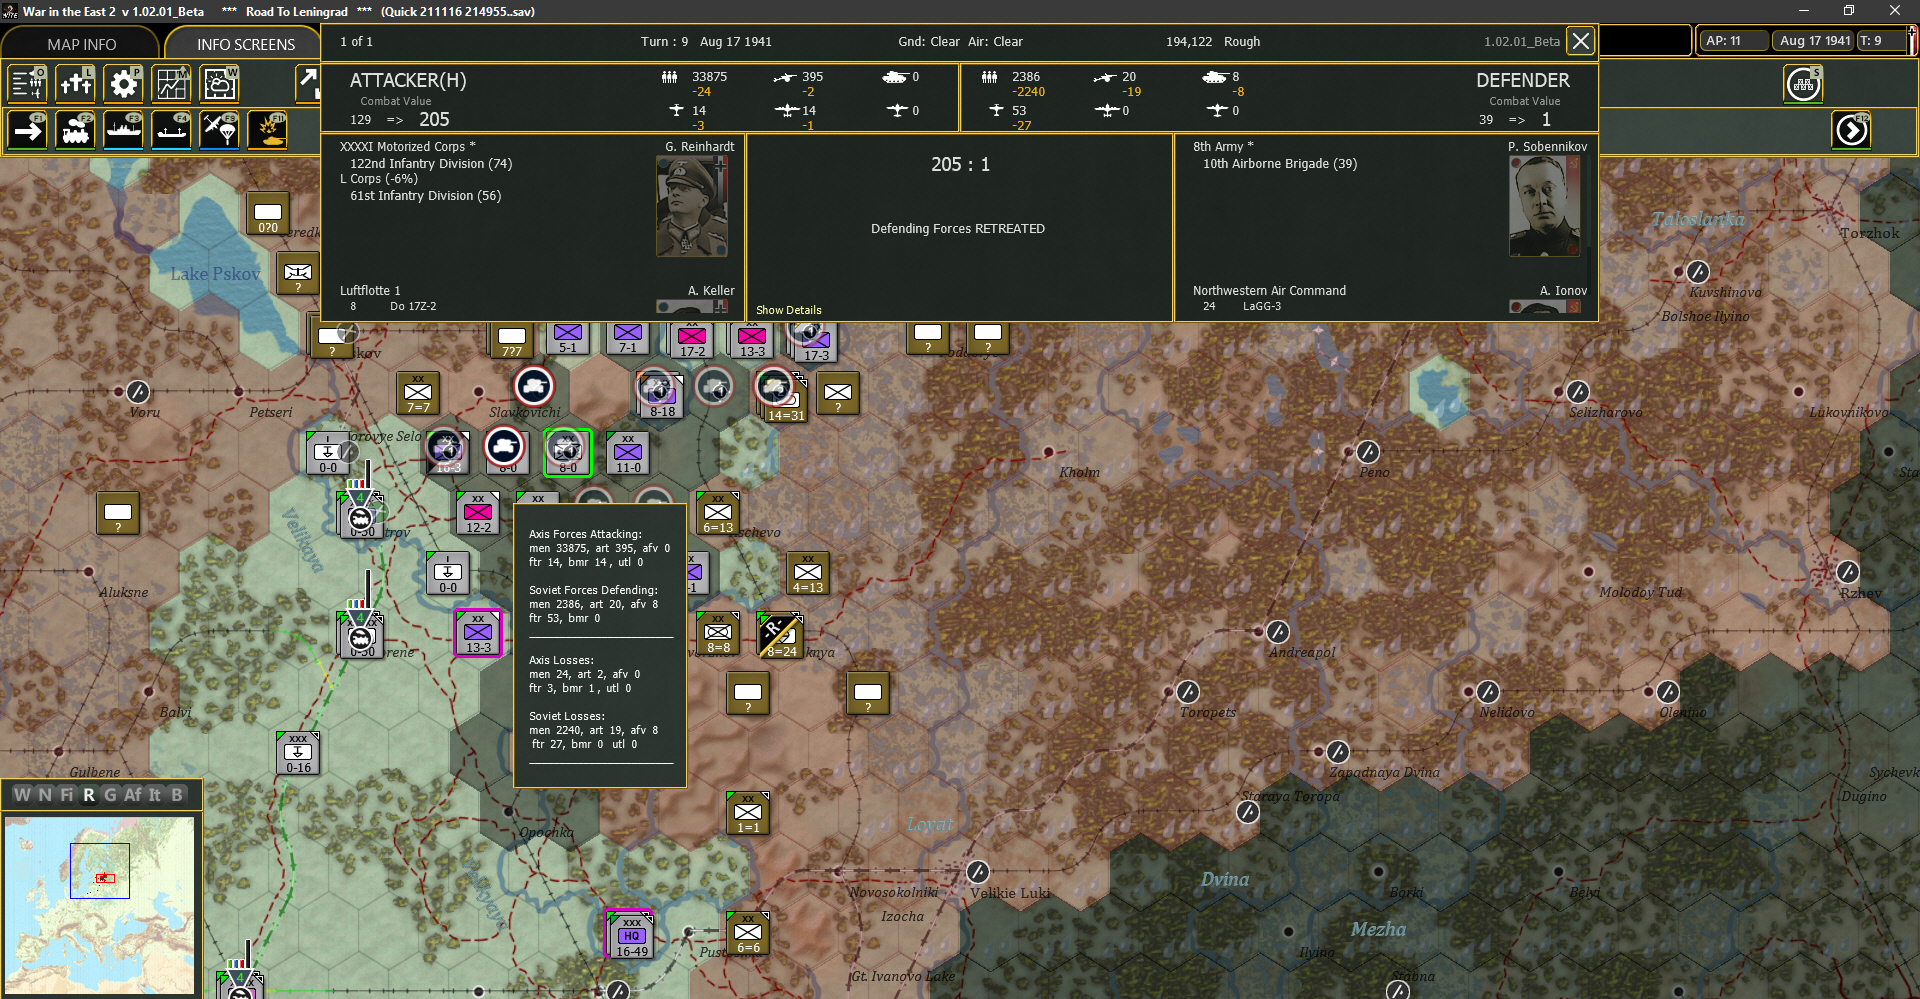This screenshot has height=999, width=1920.
Task: Click the 205 : 1 odds ratio
Action: pos(960,164)
